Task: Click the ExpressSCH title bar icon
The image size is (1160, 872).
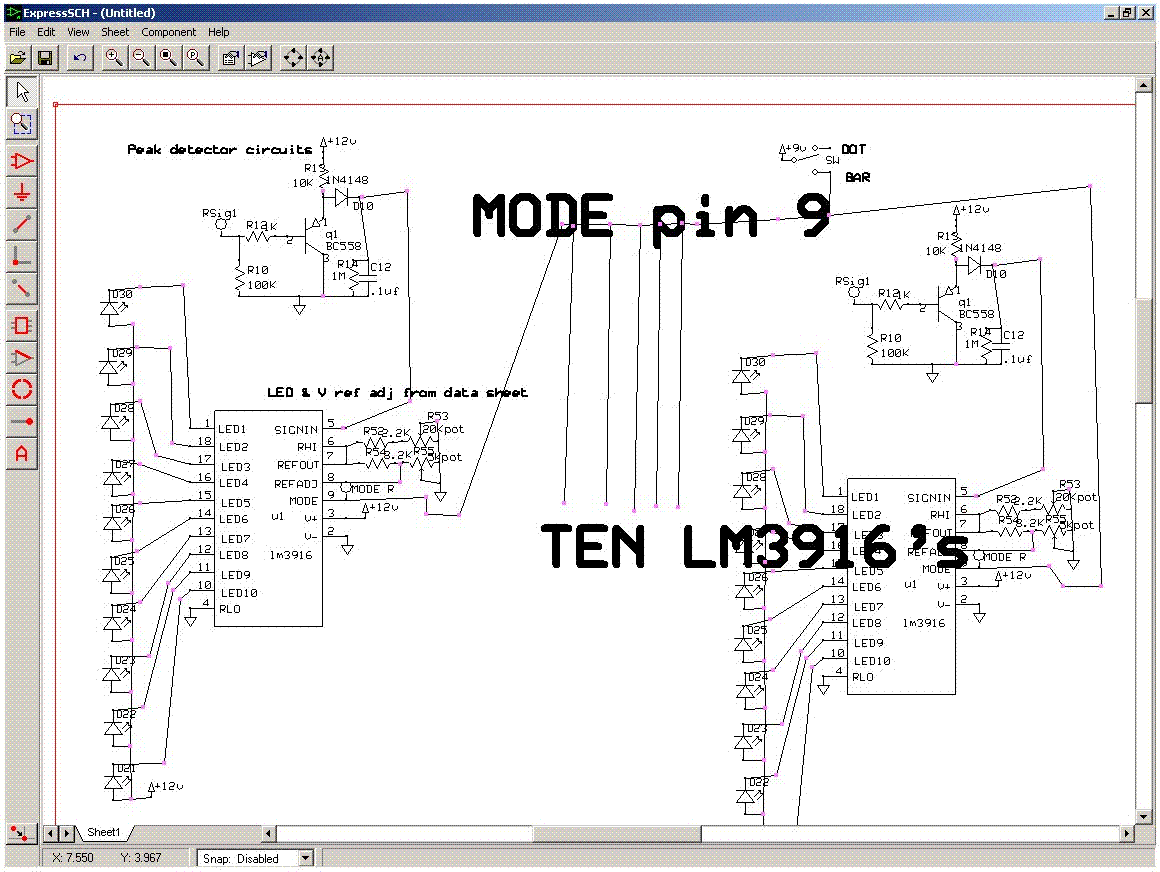Action: coord(13,13)
